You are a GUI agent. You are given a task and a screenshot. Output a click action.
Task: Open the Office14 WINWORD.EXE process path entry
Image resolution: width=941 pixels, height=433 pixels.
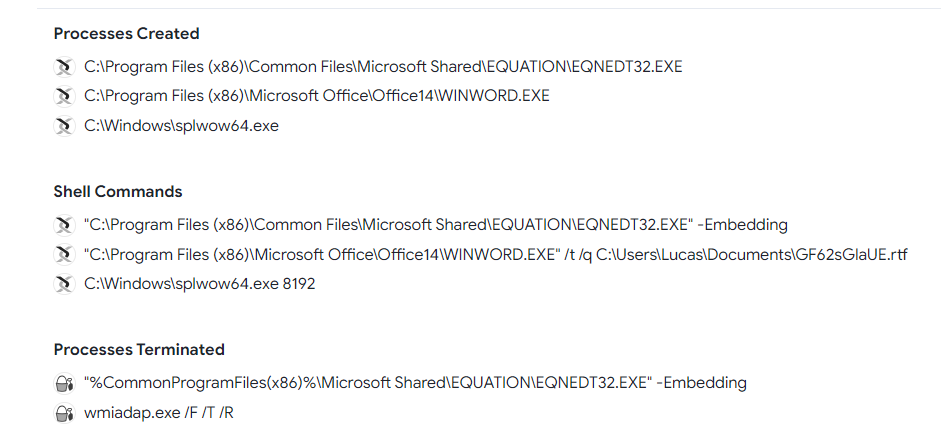[x=317, y=97]
